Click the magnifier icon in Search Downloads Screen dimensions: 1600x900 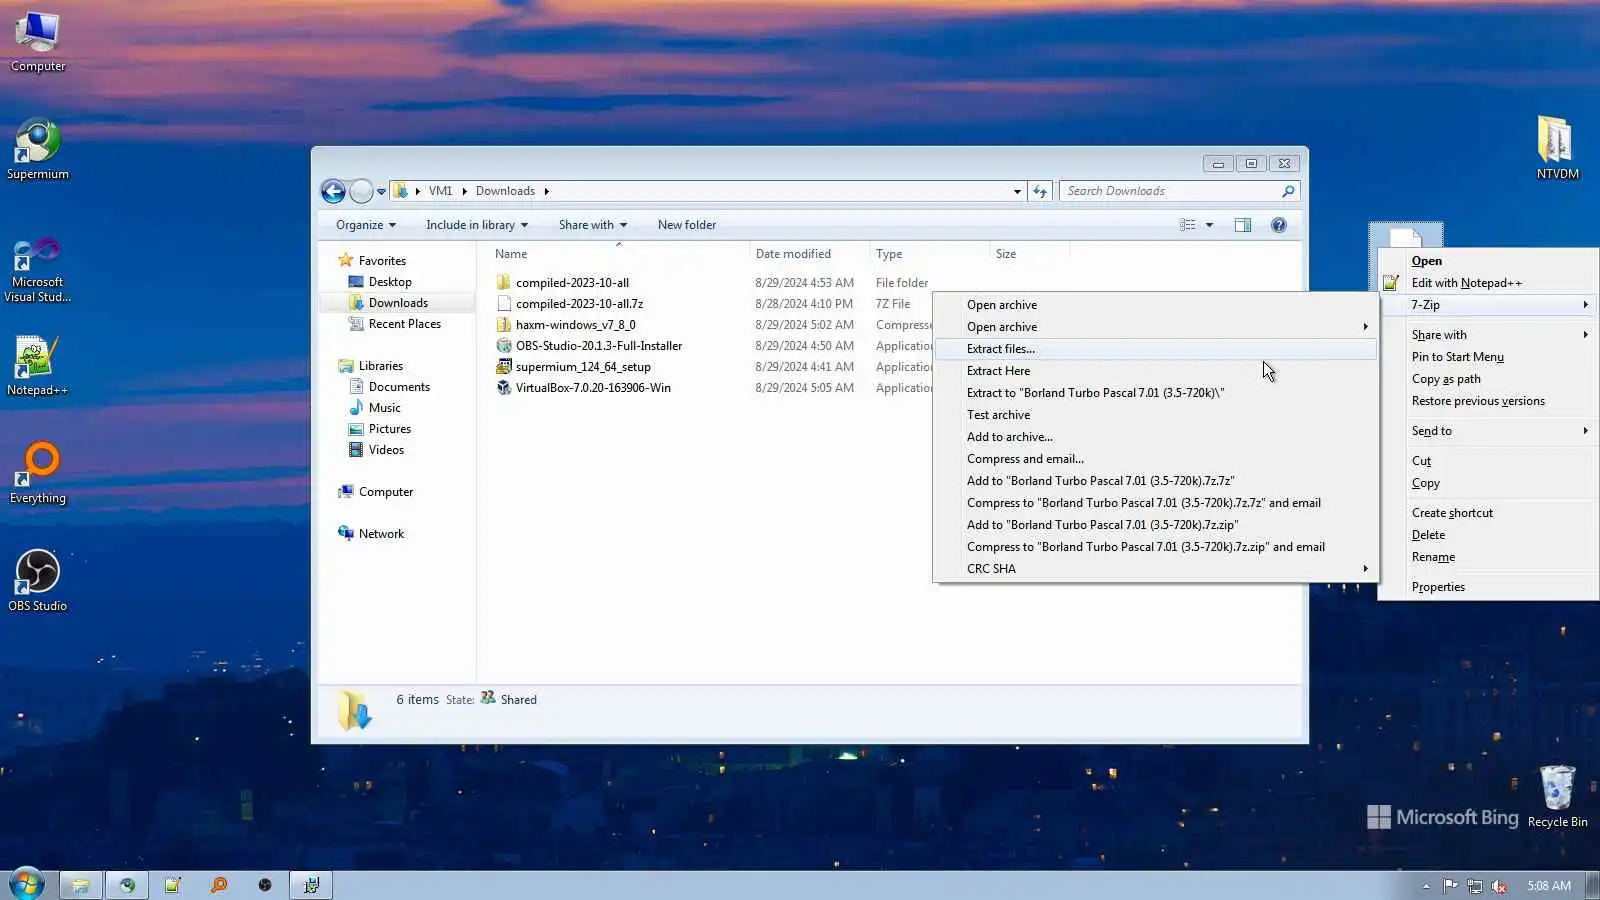tap(1288, 191)
